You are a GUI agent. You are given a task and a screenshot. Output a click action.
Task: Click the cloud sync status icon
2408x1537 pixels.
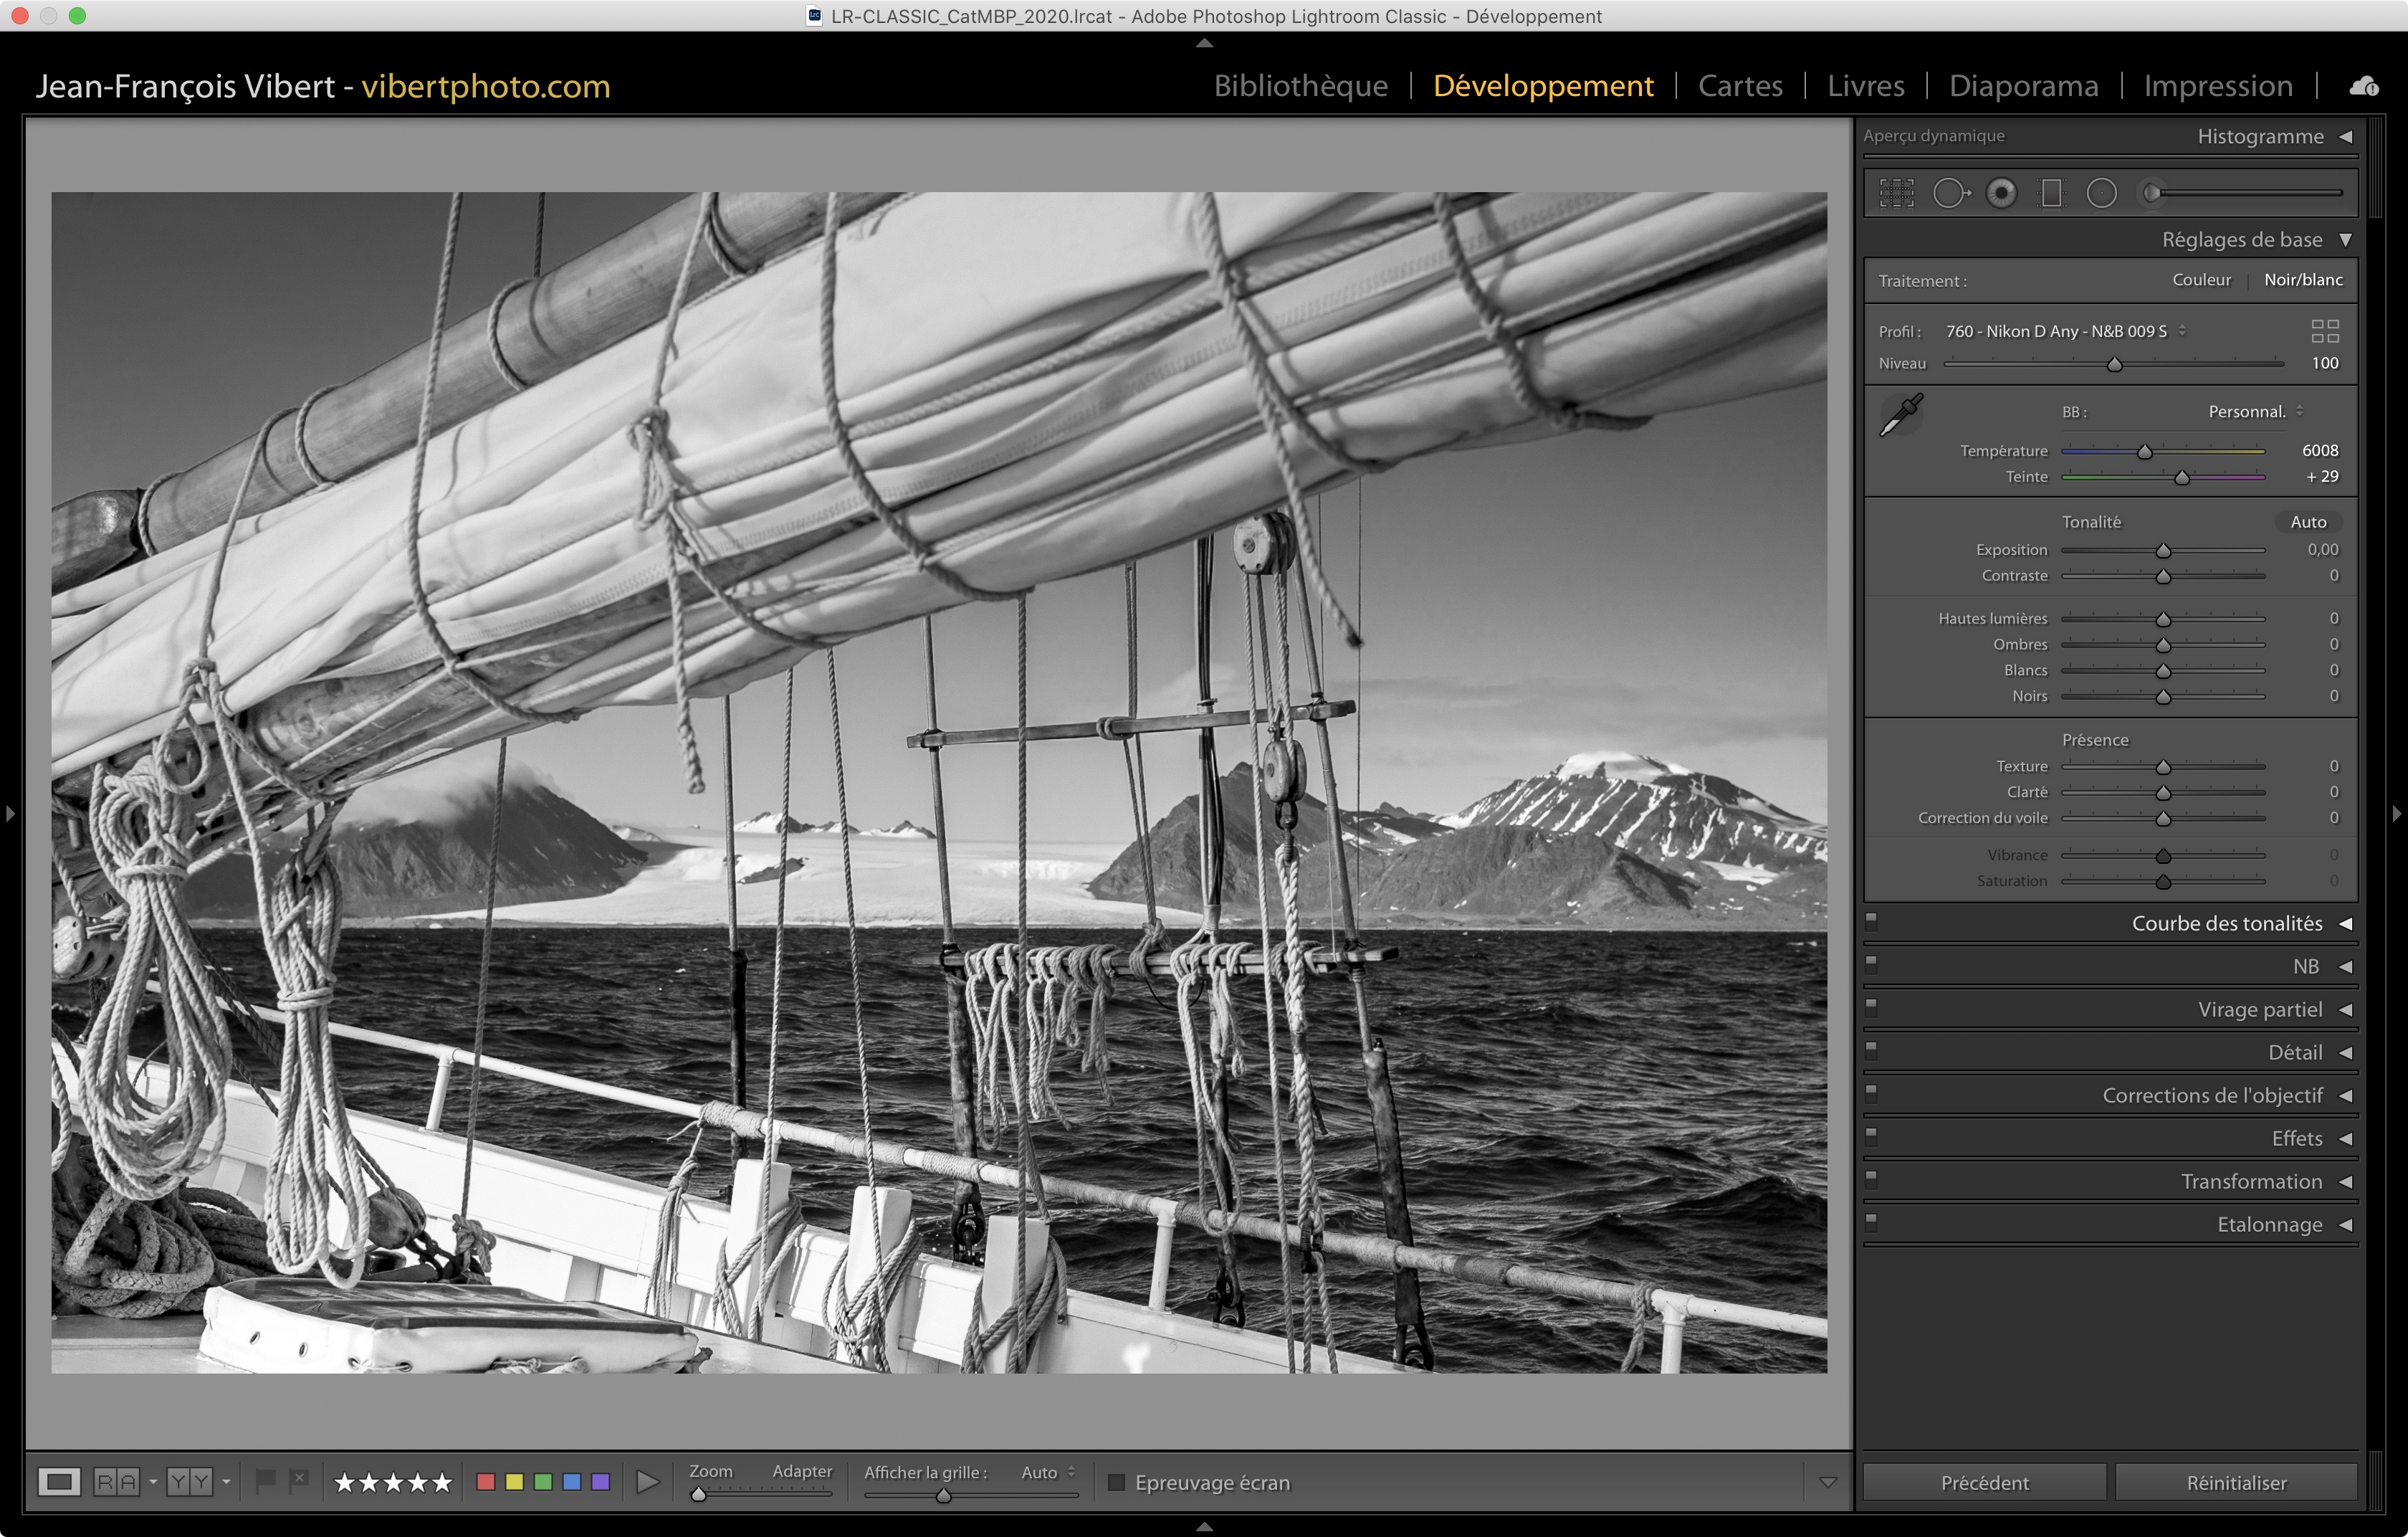[x=2364, y=87]
